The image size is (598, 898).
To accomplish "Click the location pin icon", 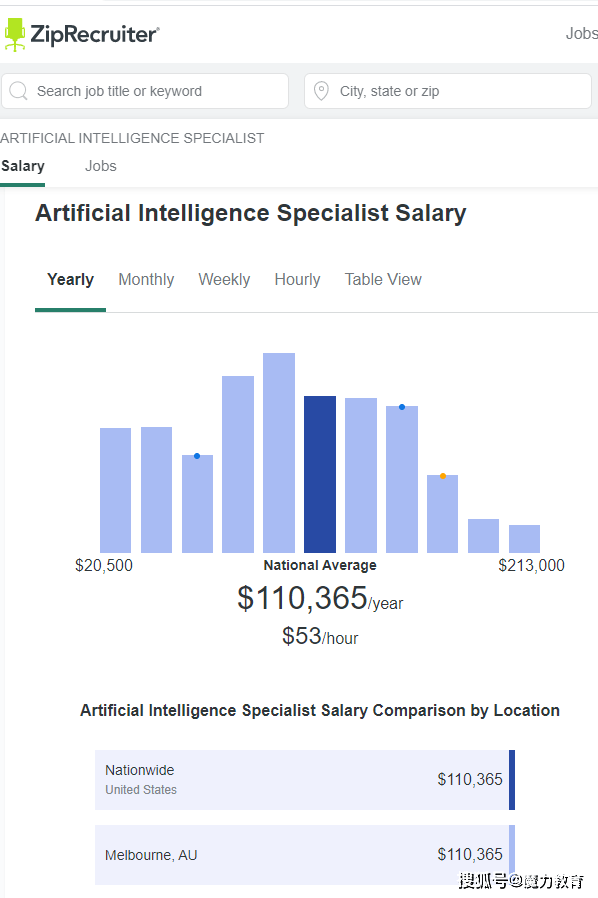I will 321,90.
